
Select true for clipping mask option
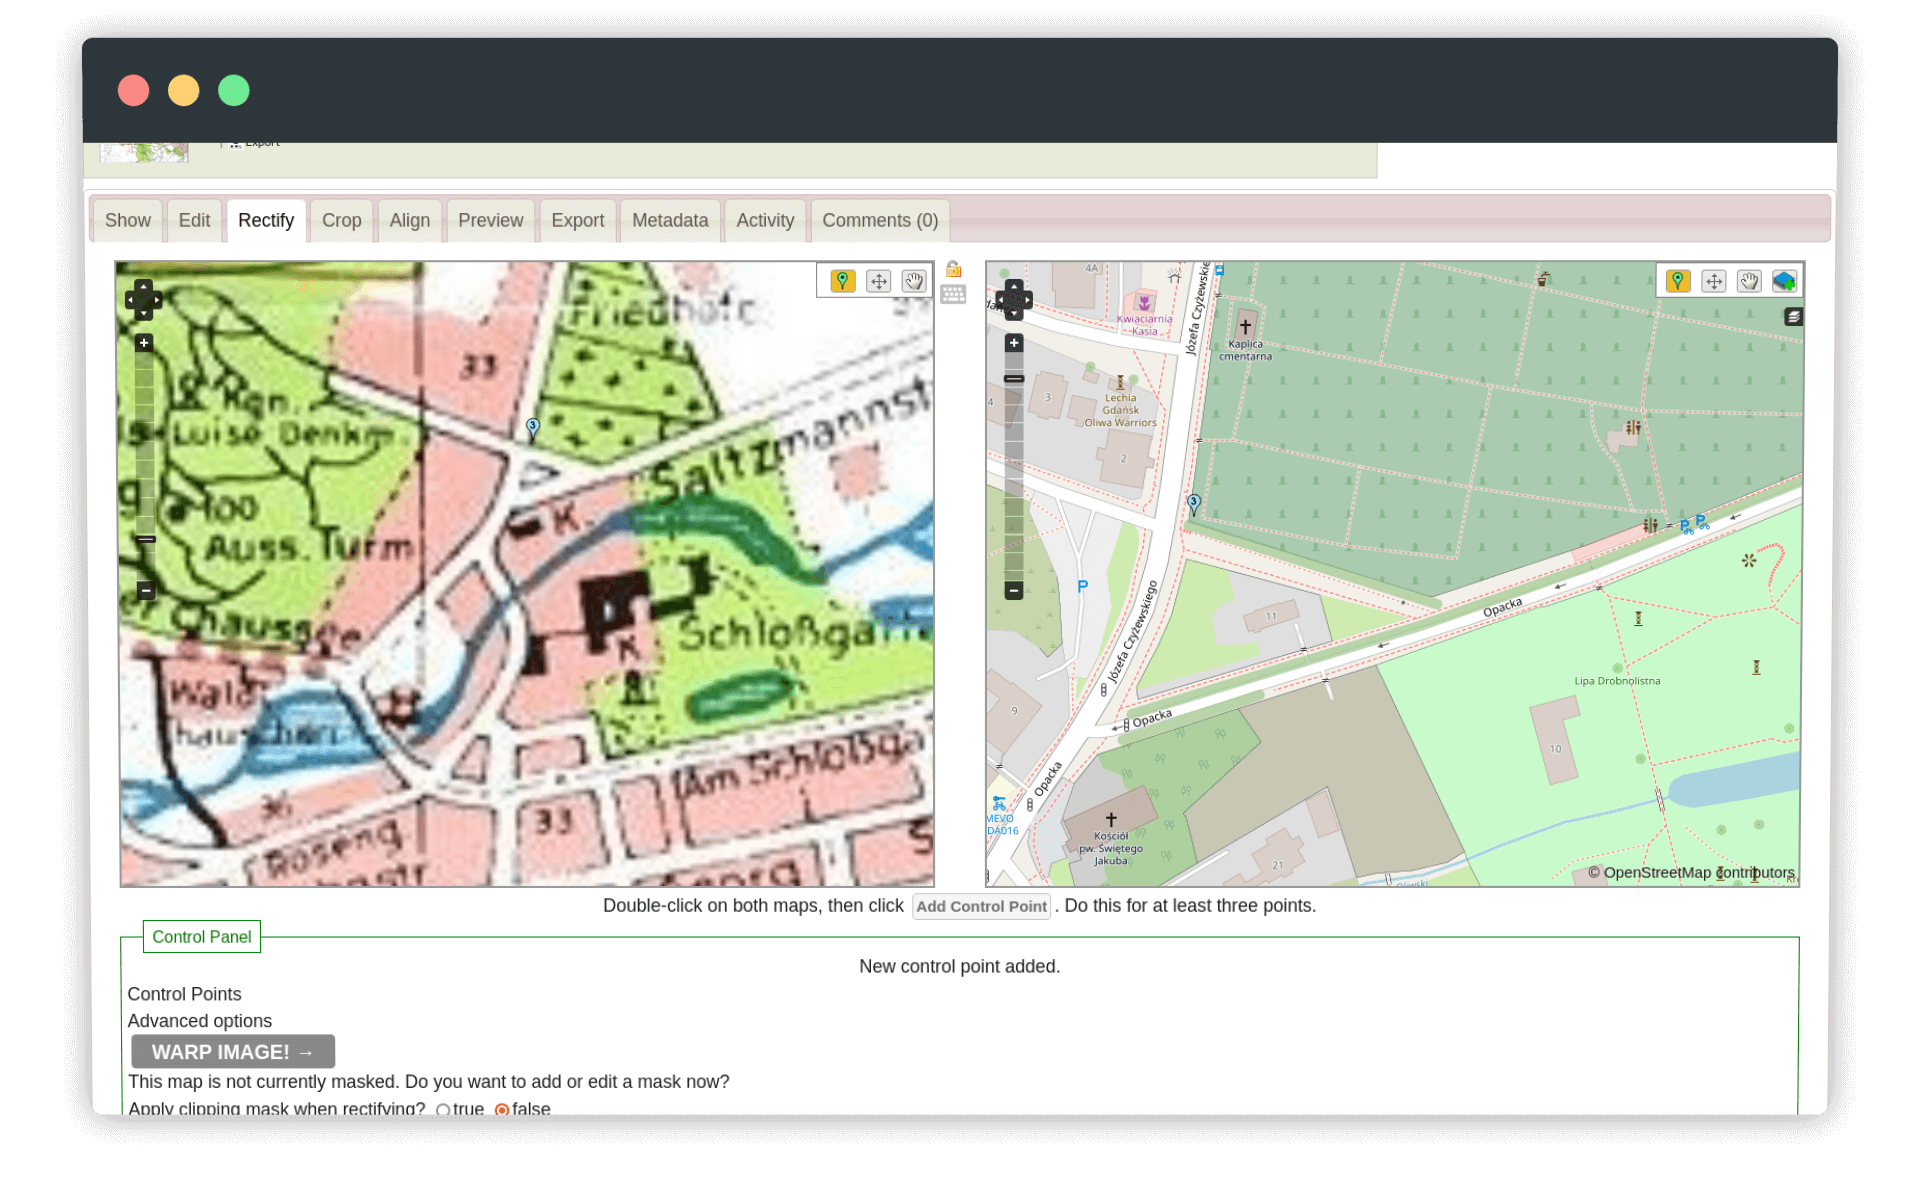click(x=443, y=1110)
